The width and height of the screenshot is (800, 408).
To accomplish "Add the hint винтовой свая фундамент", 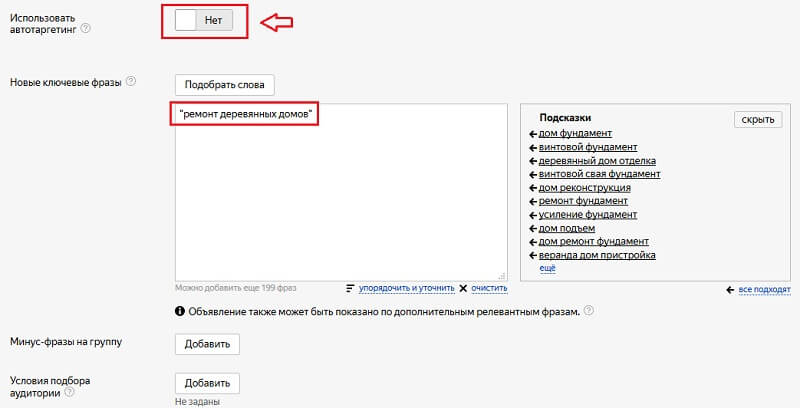I will 599,174.
